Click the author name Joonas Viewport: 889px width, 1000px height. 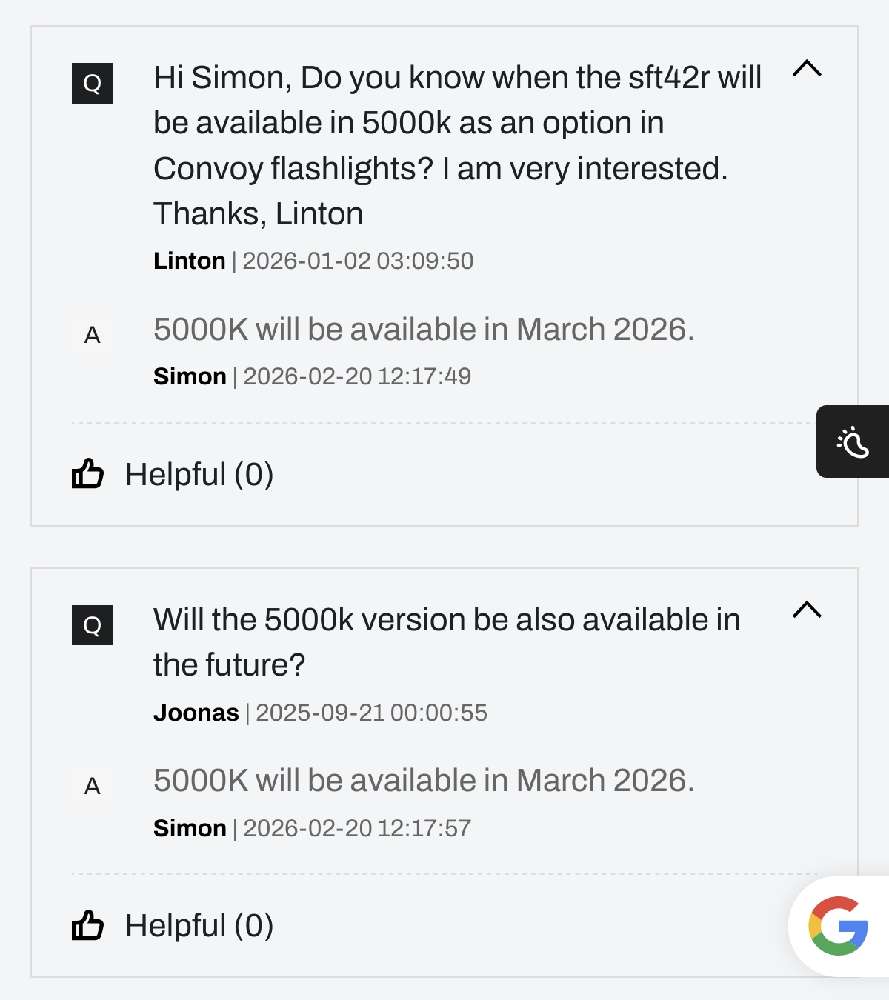(196, 713)
